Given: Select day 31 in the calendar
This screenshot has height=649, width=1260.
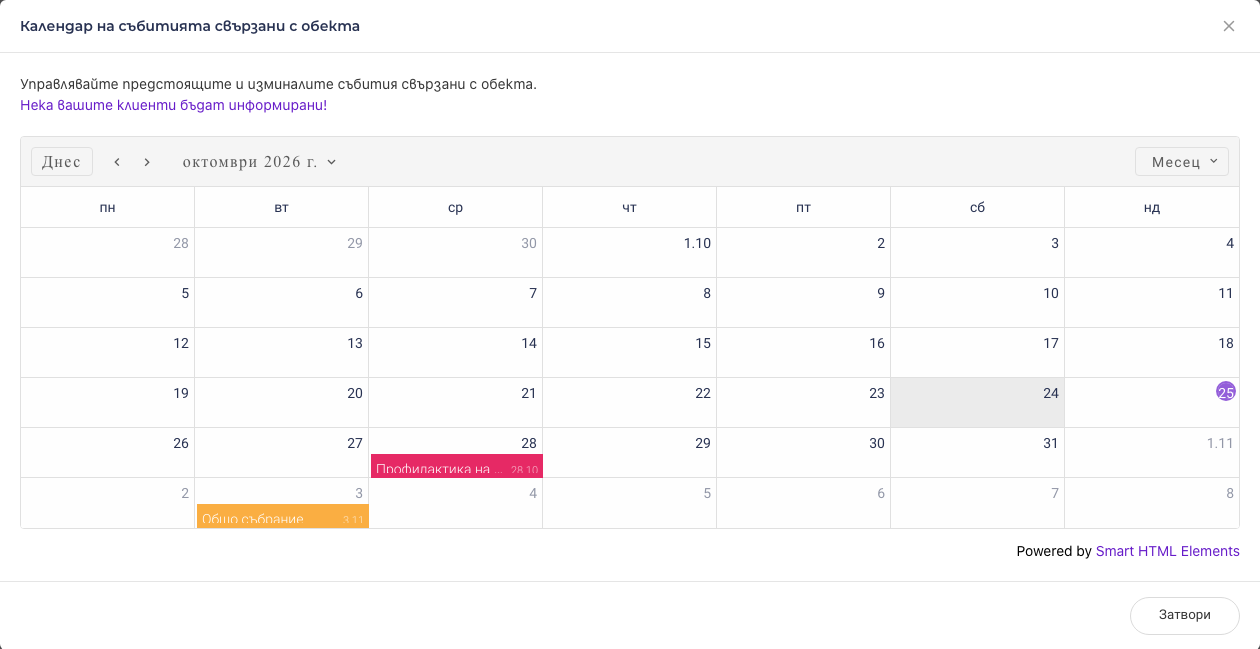Looking at the screenshot, I should tap(978, 453).
